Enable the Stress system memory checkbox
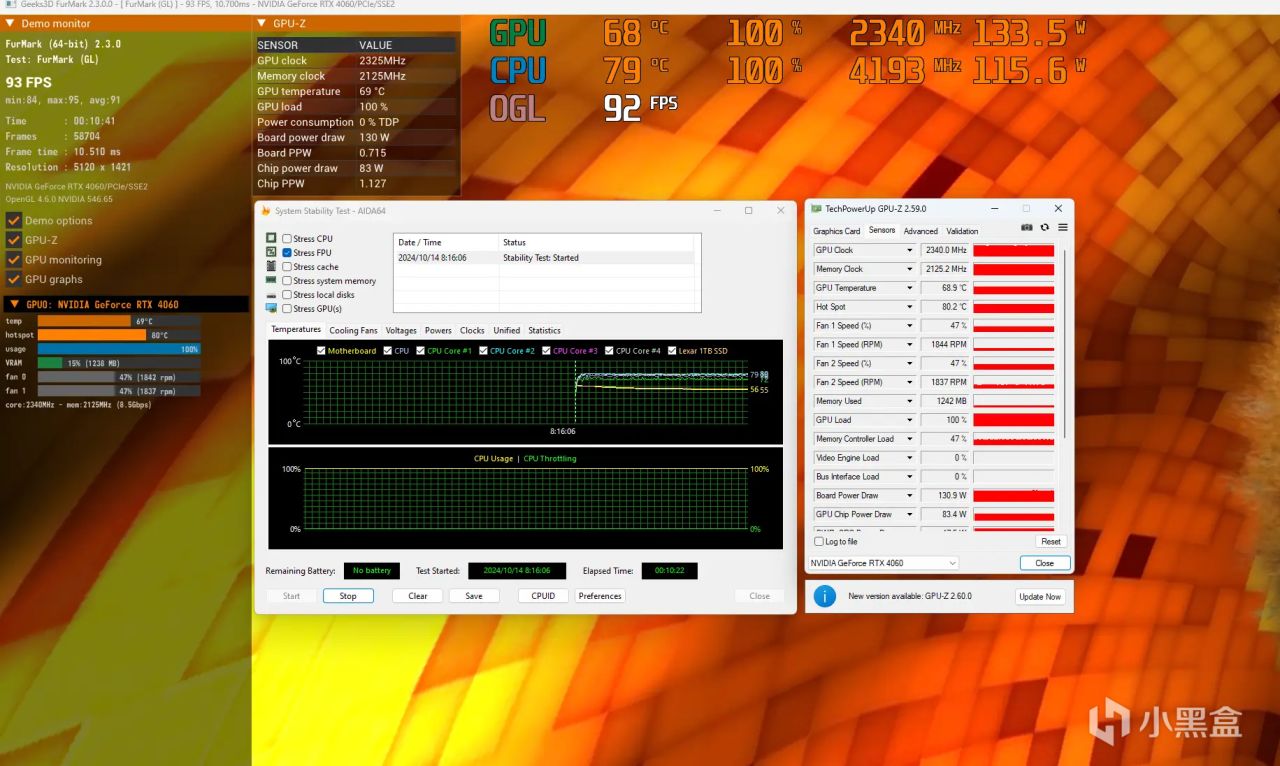 coord(287,281)
